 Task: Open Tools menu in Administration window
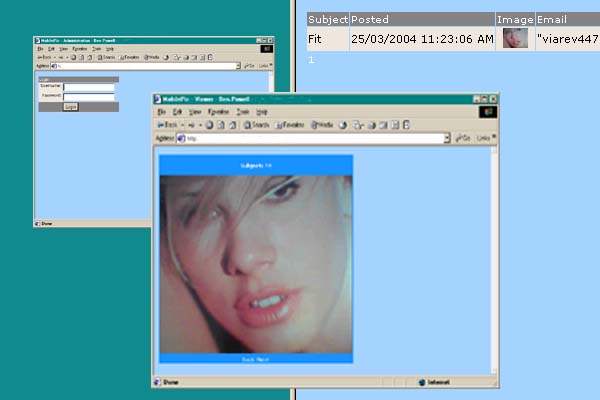(x=96, y=49)
